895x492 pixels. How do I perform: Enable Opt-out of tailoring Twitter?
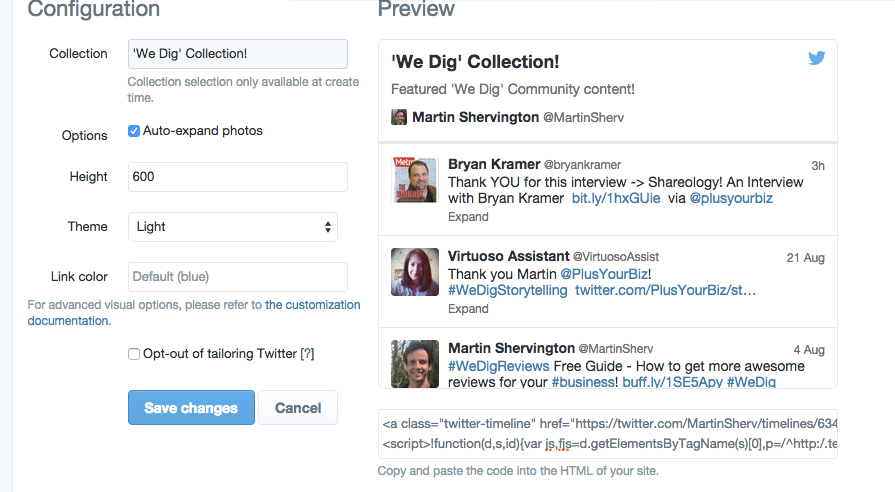coord(134,354)
